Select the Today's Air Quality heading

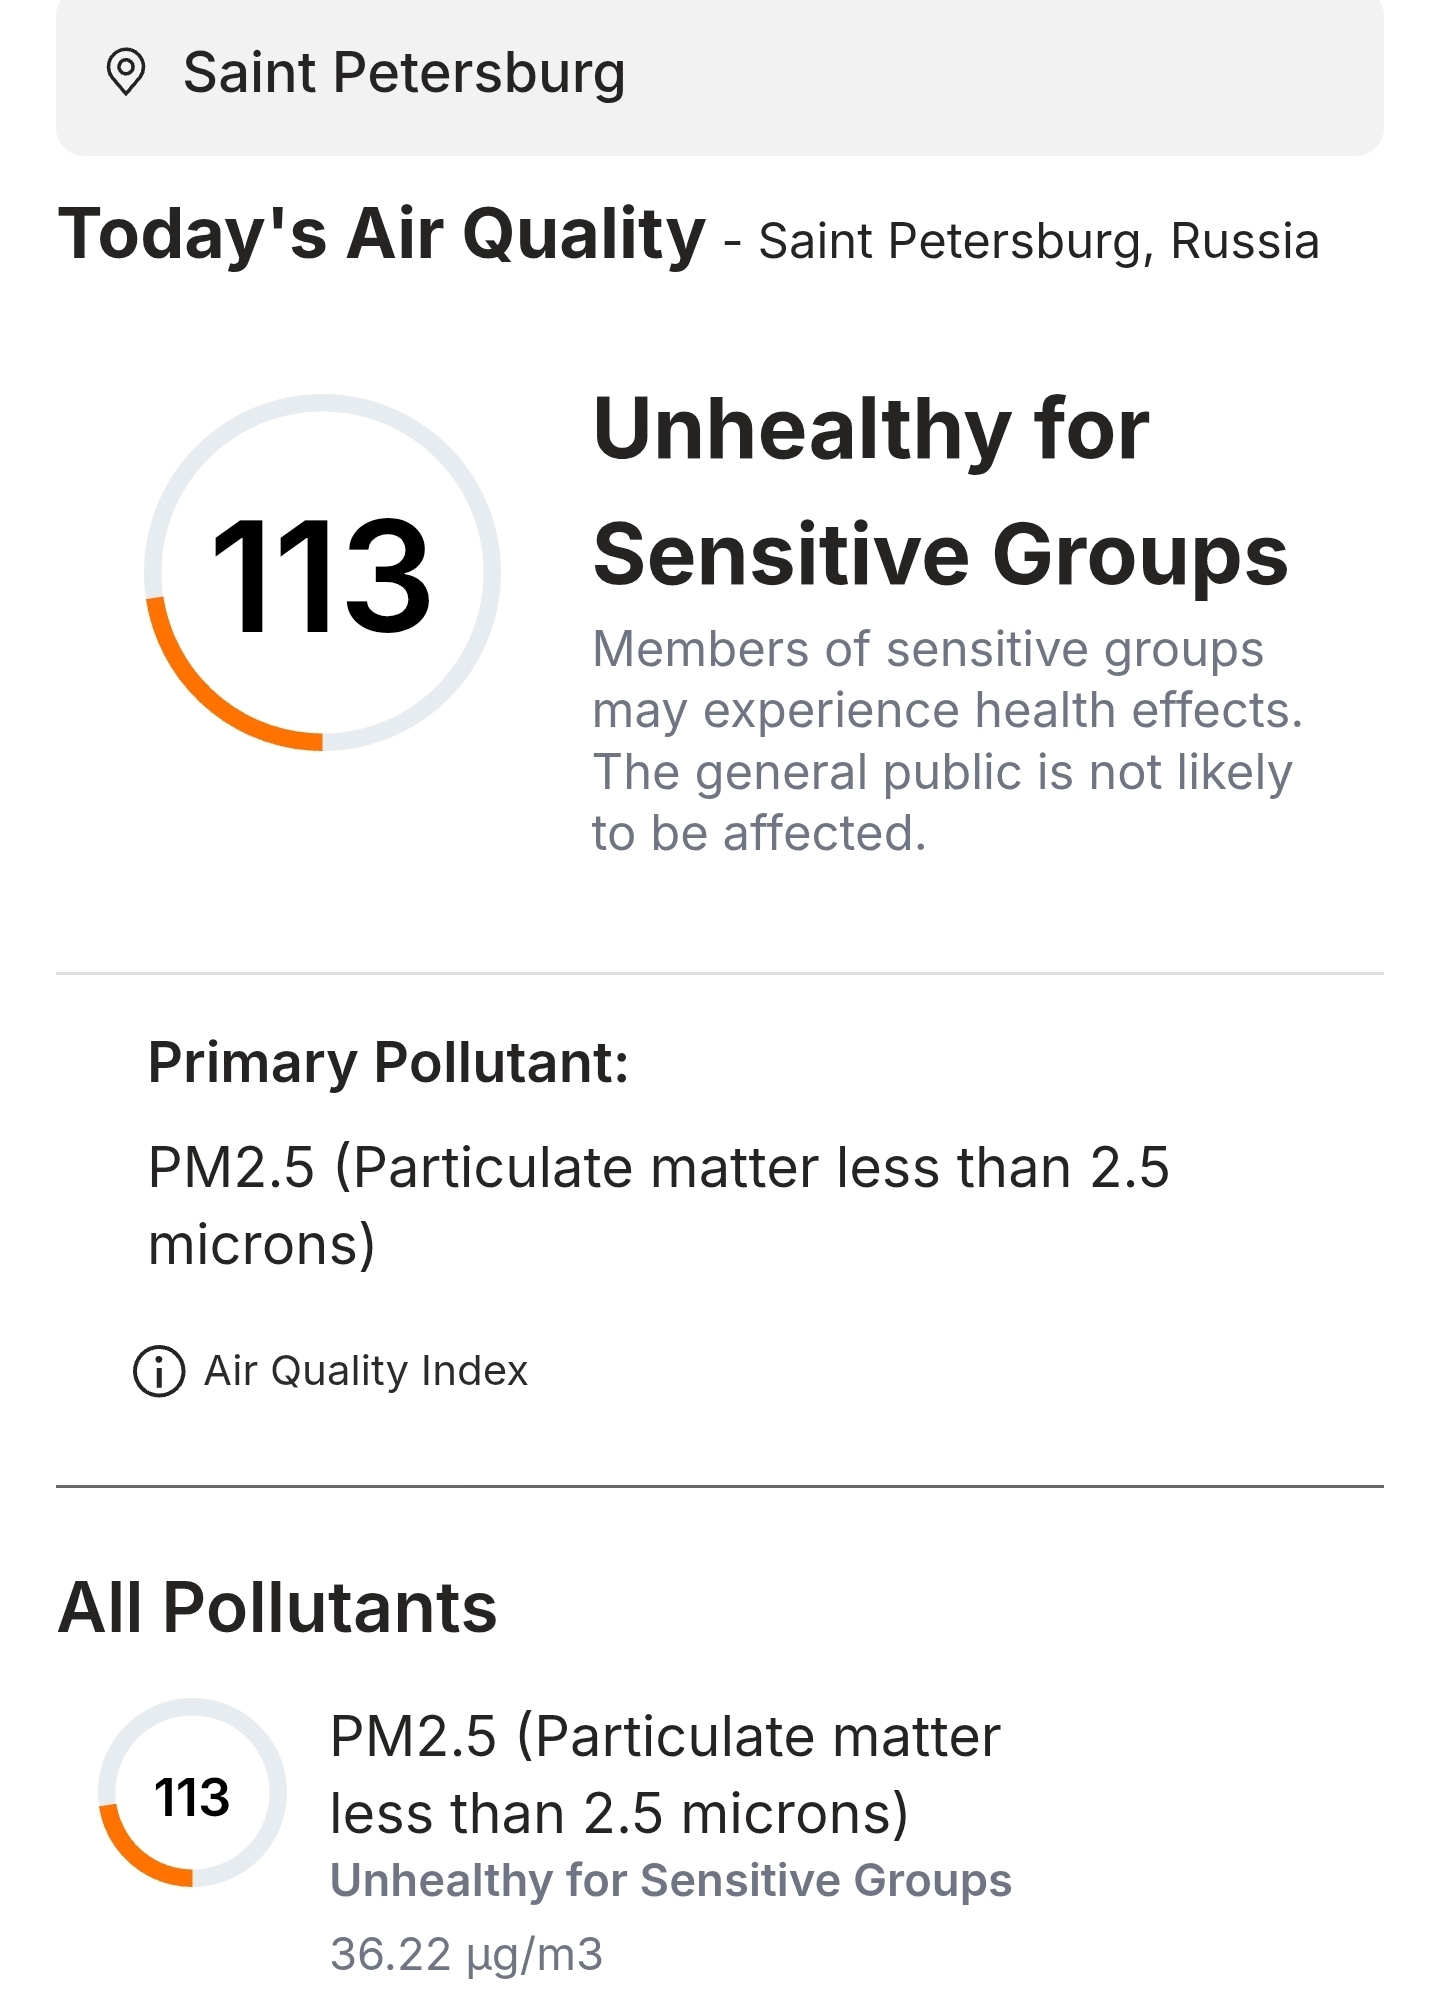(382, 235)
